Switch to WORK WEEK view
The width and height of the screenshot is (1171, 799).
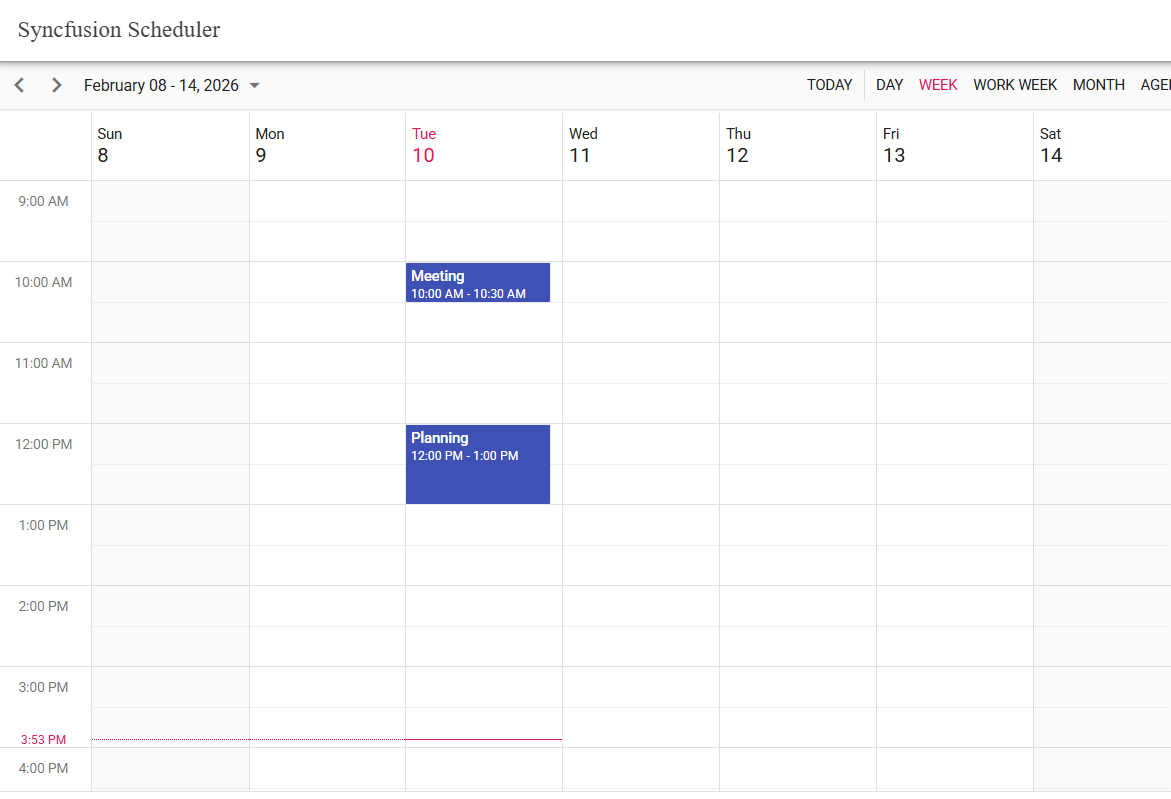coord(1015,85)
